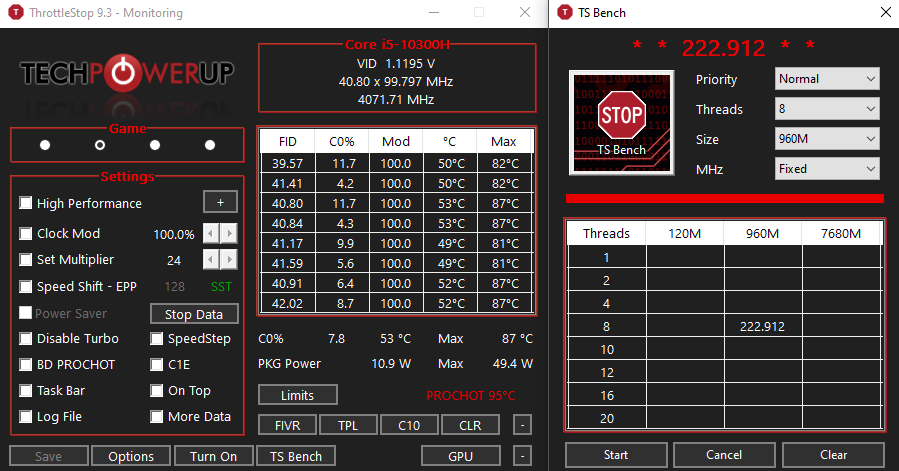Image resolution: width=899 pixels, height=471 pixels.
Task: Click the CLR button to reset maximums
Action: [x=470, y=425]
